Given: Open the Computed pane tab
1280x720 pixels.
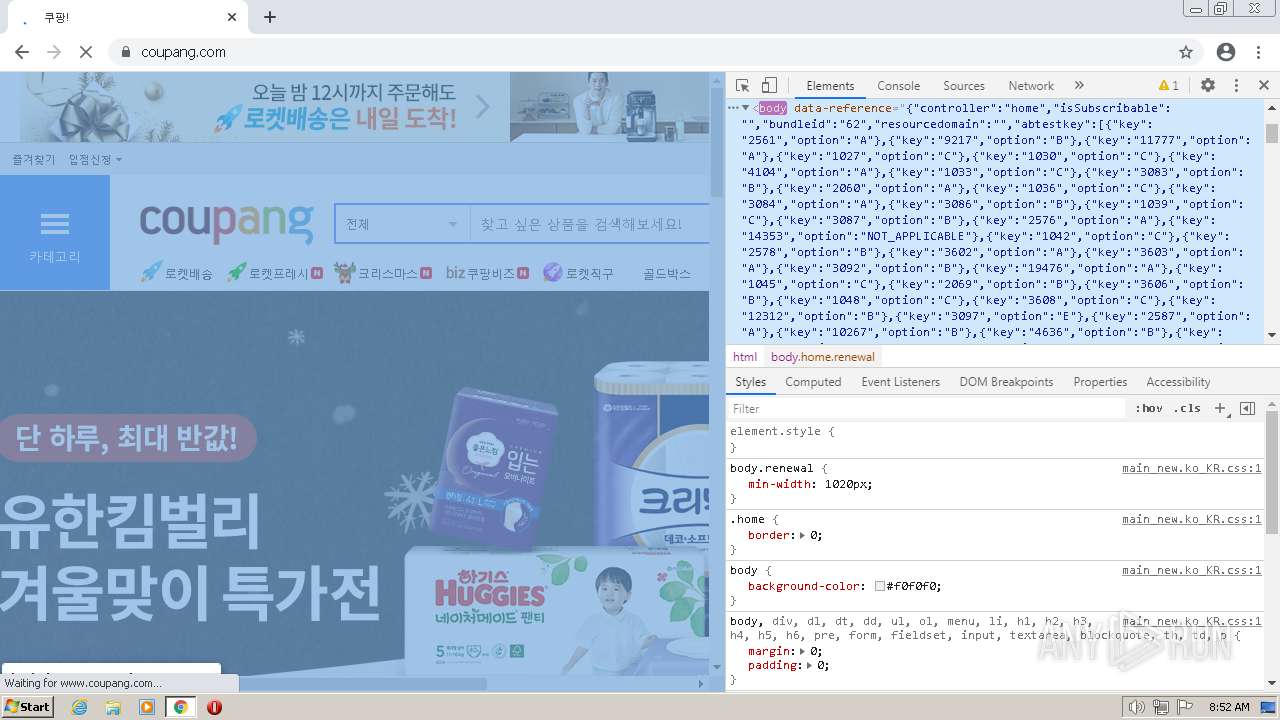Looking at the screenshot, I should pos(813,382).
